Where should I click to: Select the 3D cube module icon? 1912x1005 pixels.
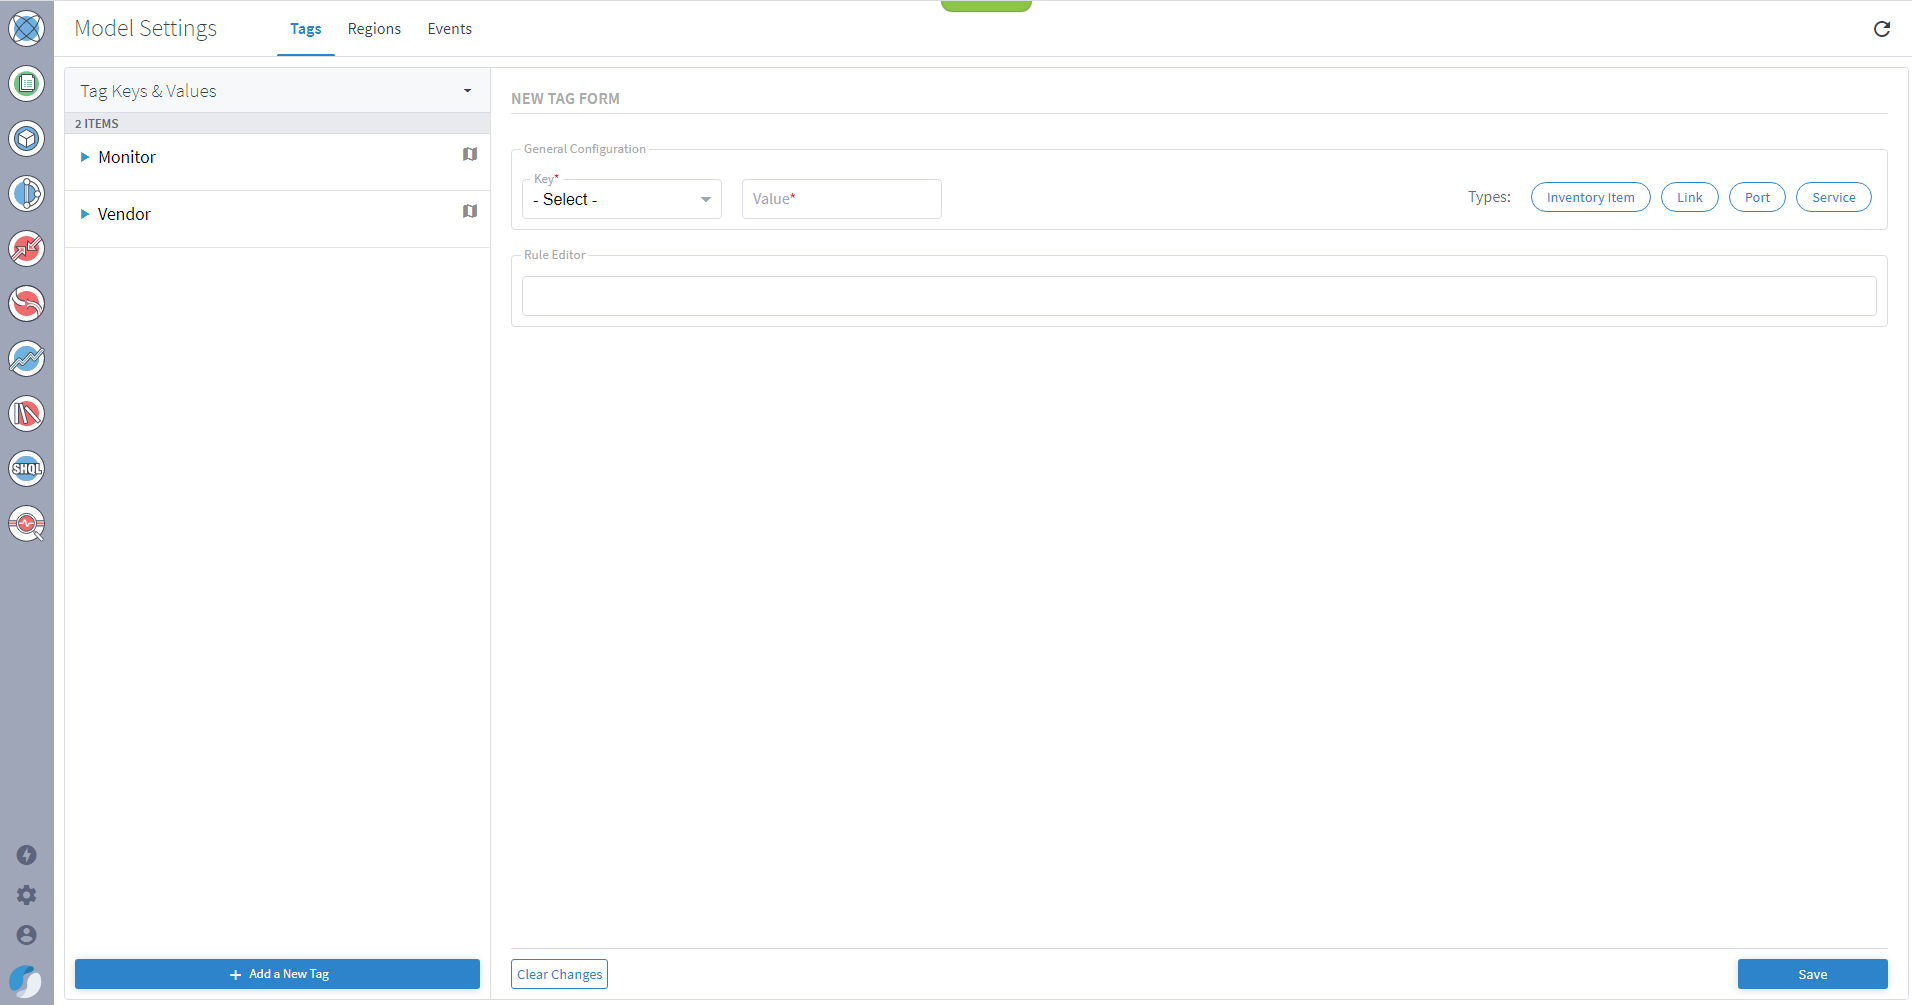pyautogui.click(x=27, y=138)
